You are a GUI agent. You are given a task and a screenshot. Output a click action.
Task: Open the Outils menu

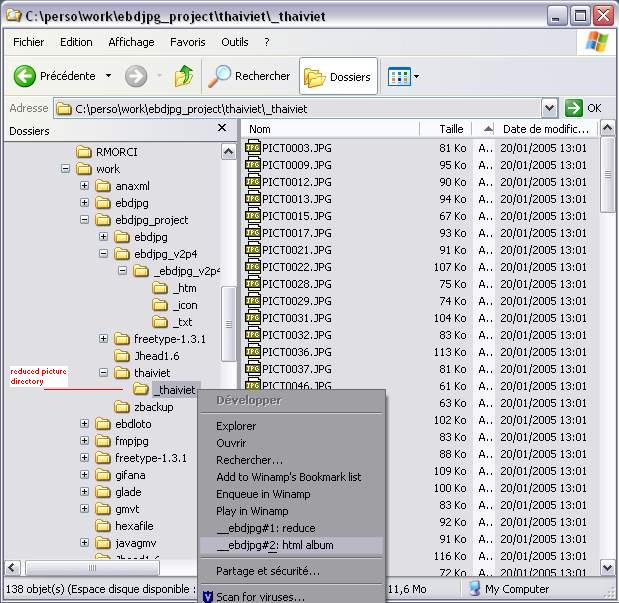[x=234, y=42]
